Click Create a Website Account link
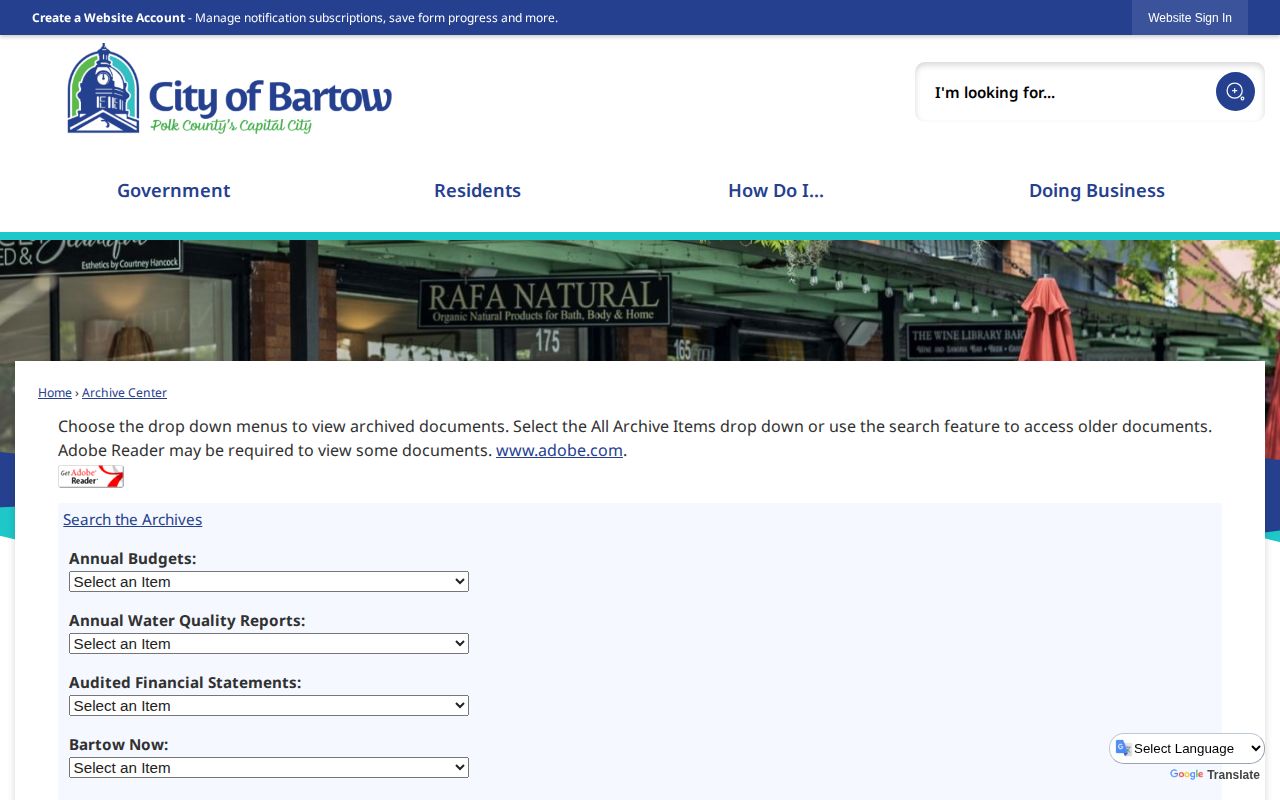The width and height of the screenshot is (1280, 800). tap(108, 18)
